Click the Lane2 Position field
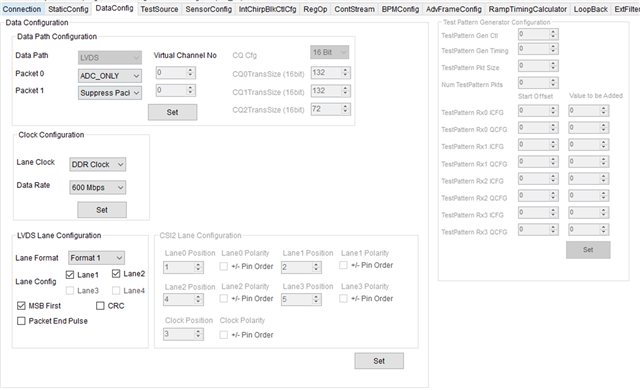This screenshot has width=640, height=390. 183,299
